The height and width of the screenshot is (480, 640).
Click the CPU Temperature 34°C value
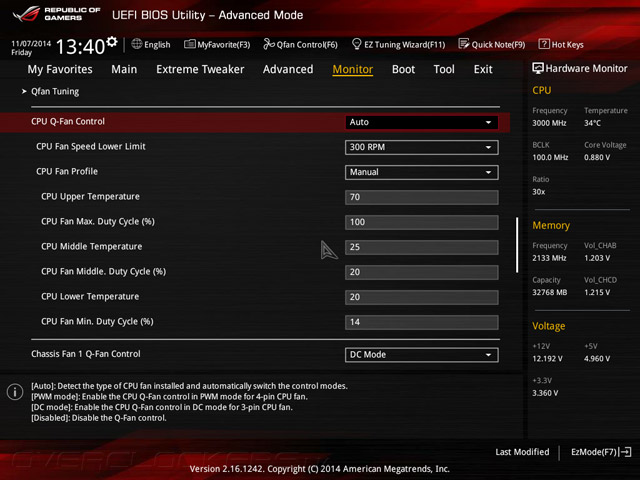coord(592,123)
